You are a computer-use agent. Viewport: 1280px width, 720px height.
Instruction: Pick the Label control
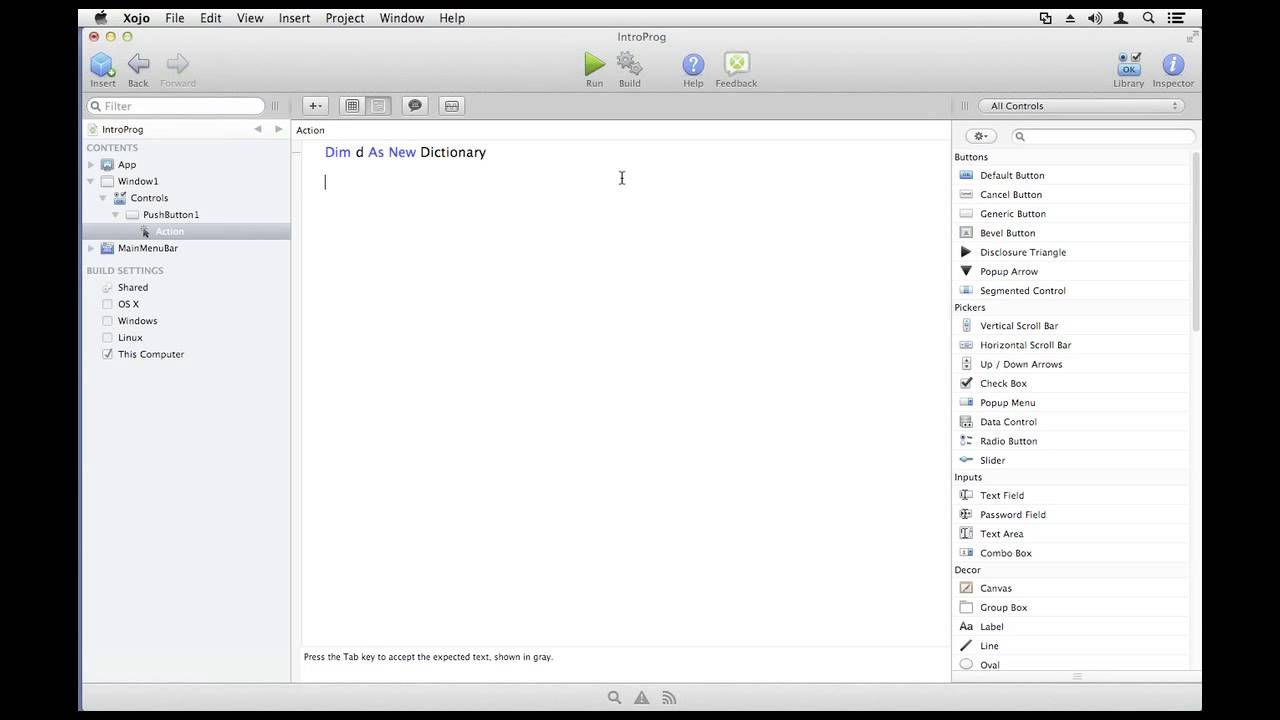point(991,627)
